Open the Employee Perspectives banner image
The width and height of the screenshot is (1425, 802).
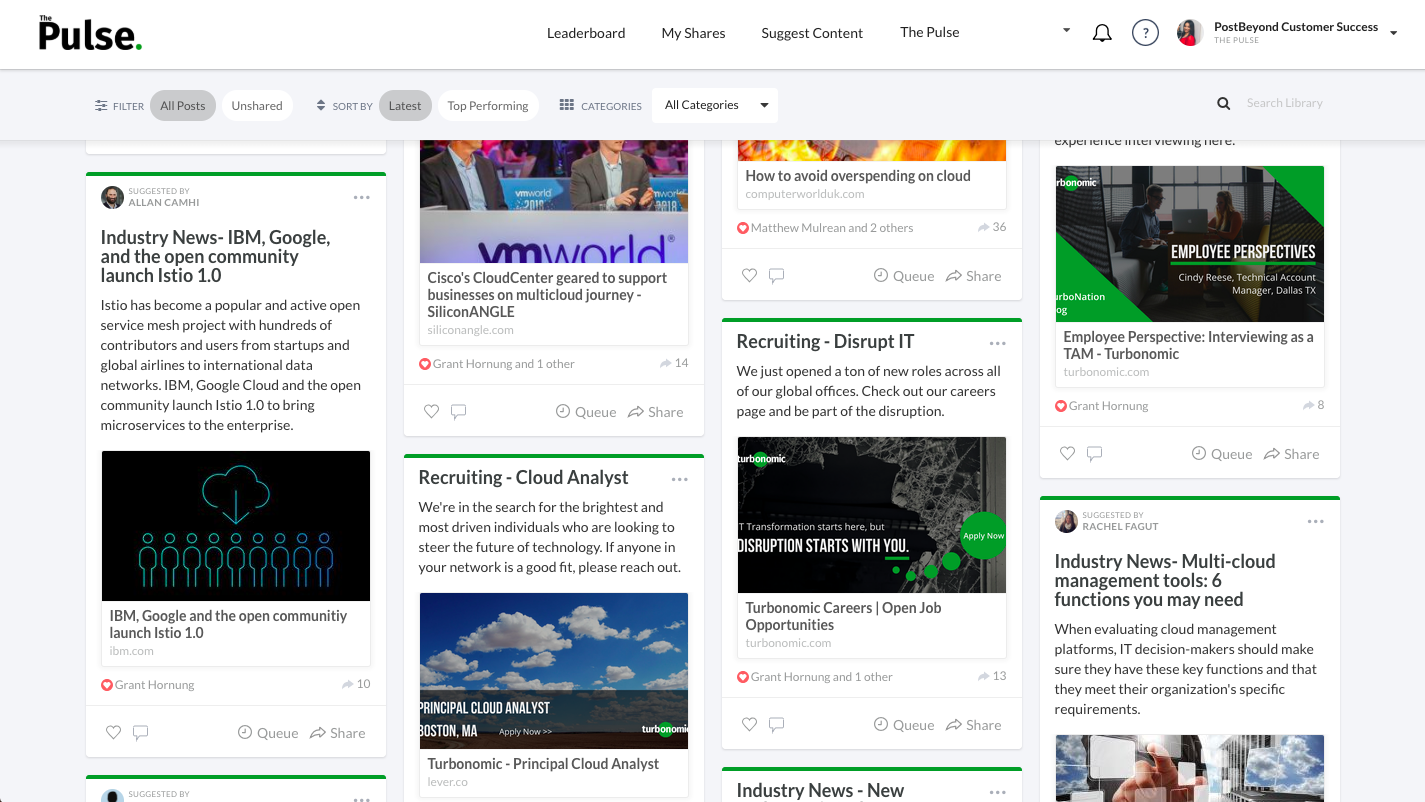click(1190, 244)
